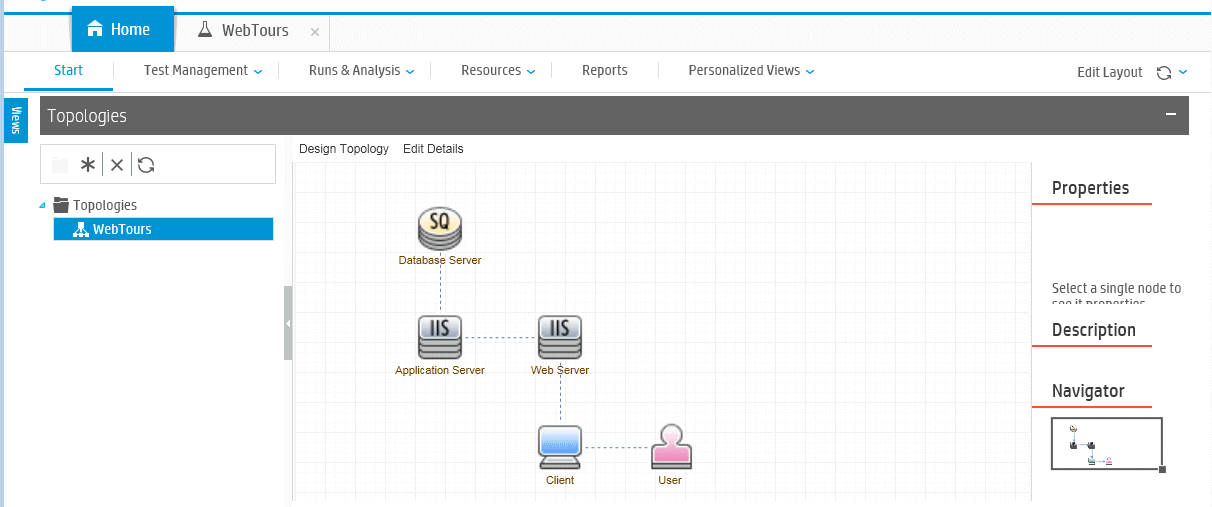Open the Test Management dropdown menu
The height and width of the screenshot is (507, 1212).
pos(203,71)
